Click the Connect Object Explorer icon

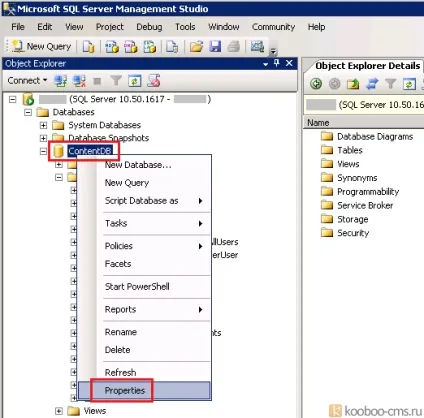coord(60,81)
